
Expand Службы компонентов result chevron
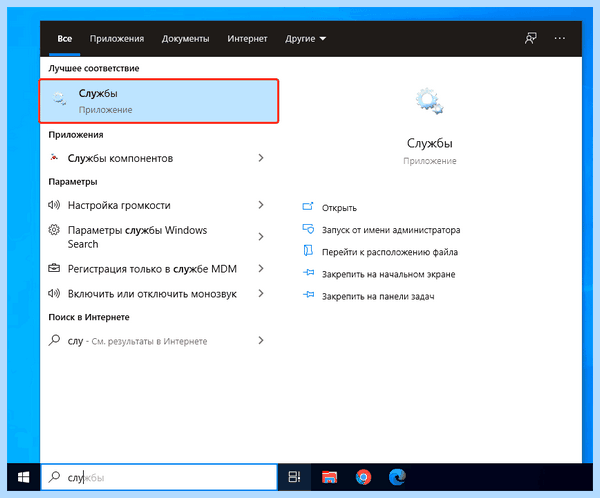pyautogui.click(x=261, y=158)
